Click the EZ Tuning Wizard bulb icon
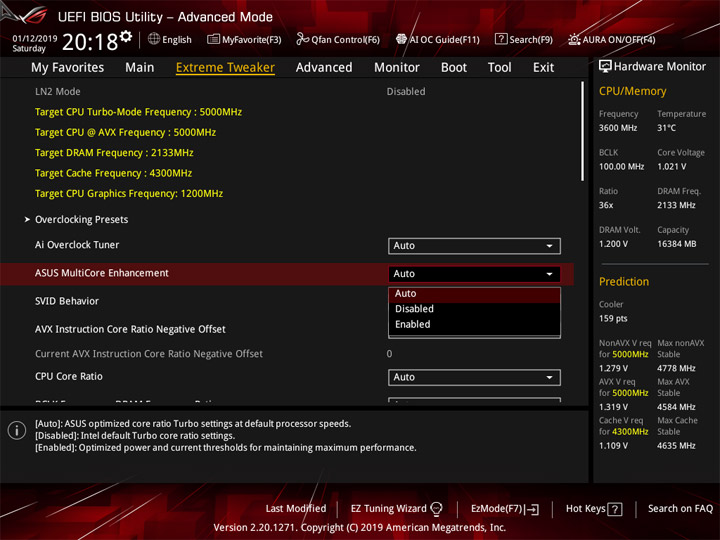 click(436, 508)
